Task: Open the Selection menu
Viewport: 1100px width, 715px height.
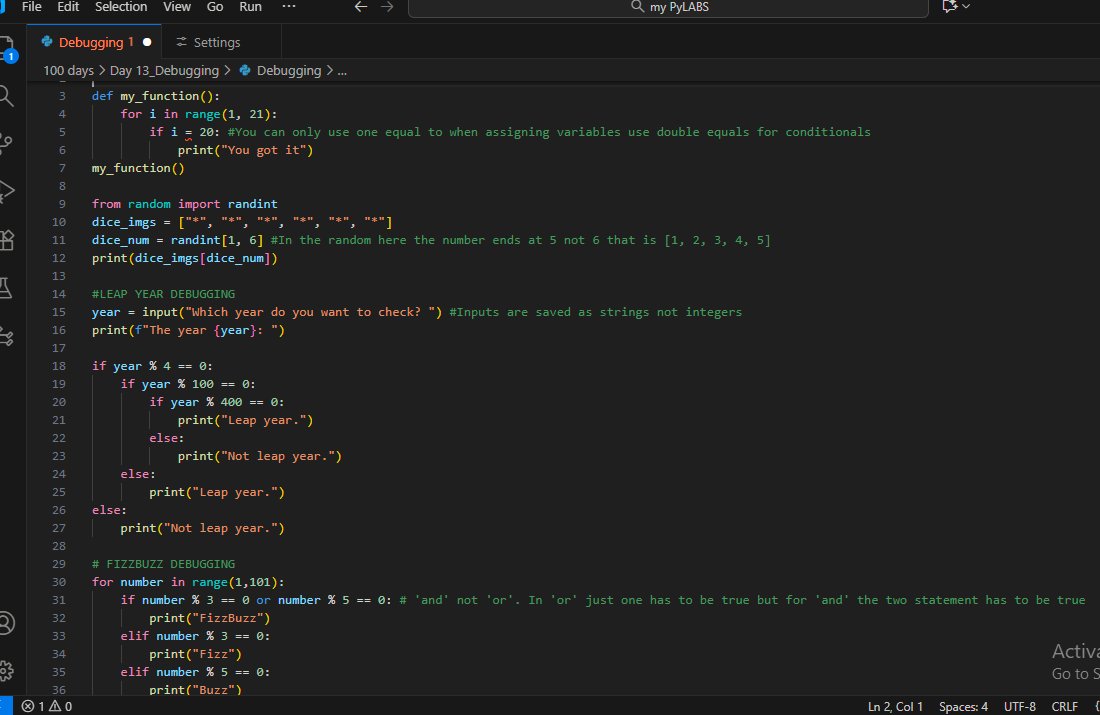Action: pyautogui.click(x=121, y=7)
